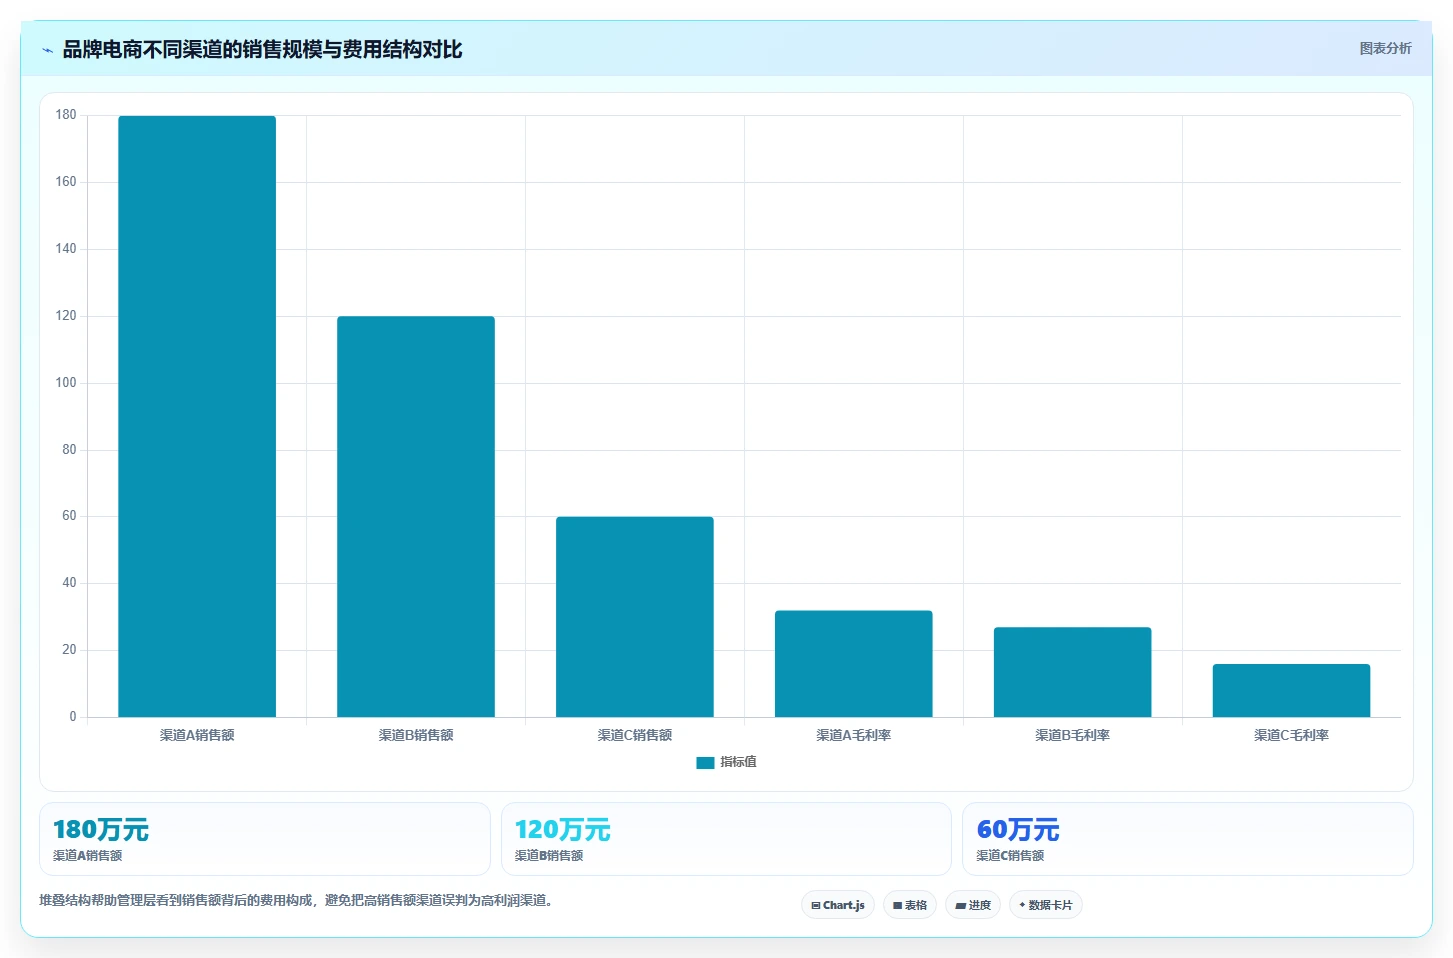Toggle the 指标值 legend color box
The height and width of the screenshot is (958, 1453).
(x=705, y=762)
